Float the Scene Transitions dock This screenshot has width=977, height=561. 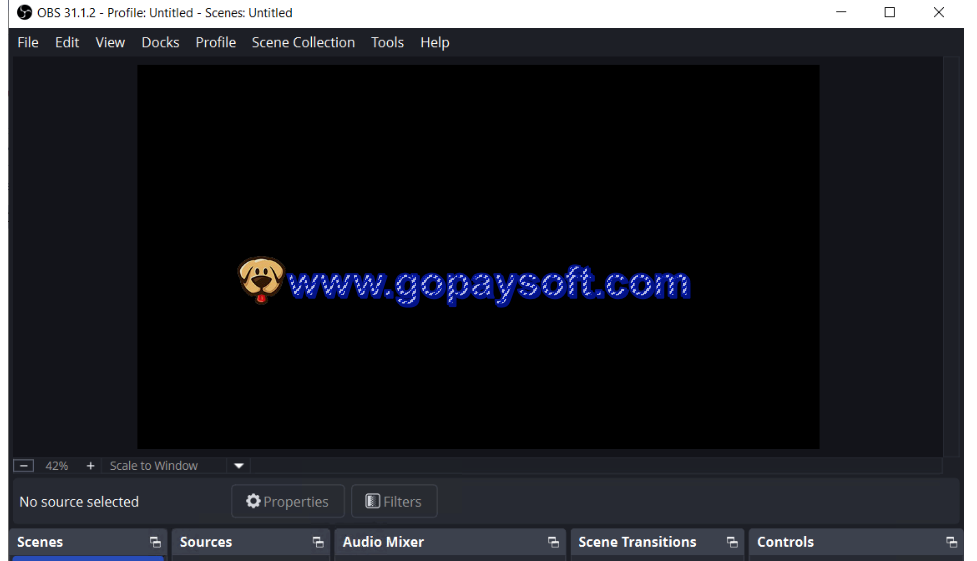(x=732, y=542)
